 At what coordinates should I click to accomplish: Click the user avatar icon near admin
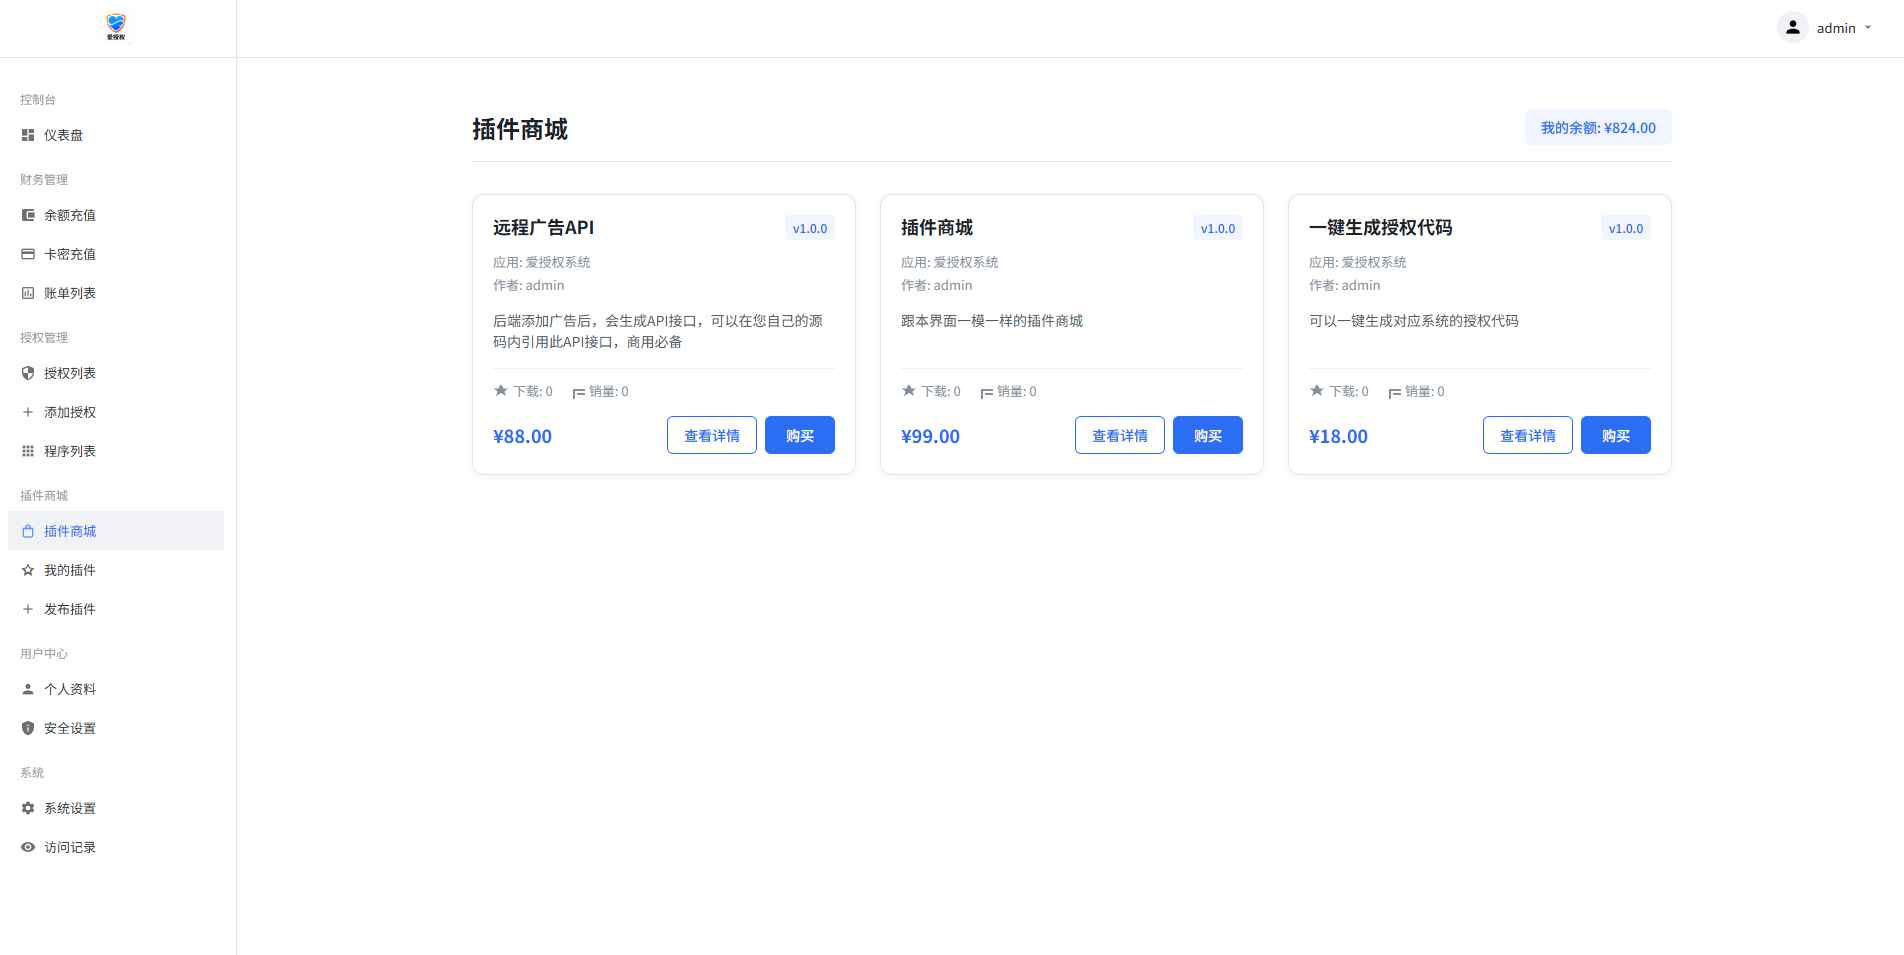[x=1791, y=27]
